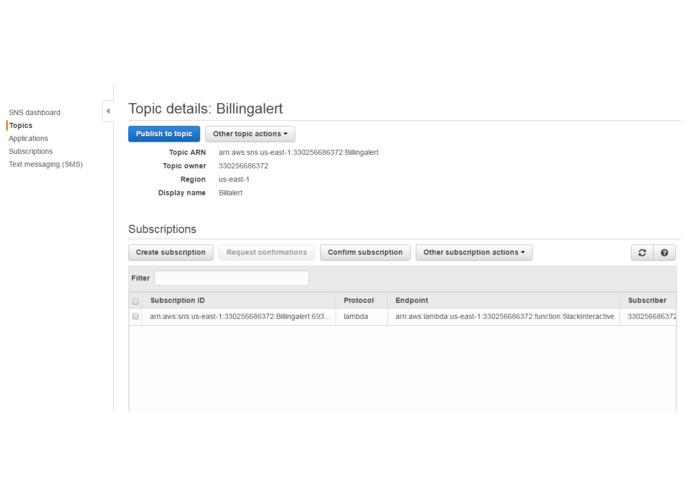Sort by Subscriber column header

(x=647, y=300)
